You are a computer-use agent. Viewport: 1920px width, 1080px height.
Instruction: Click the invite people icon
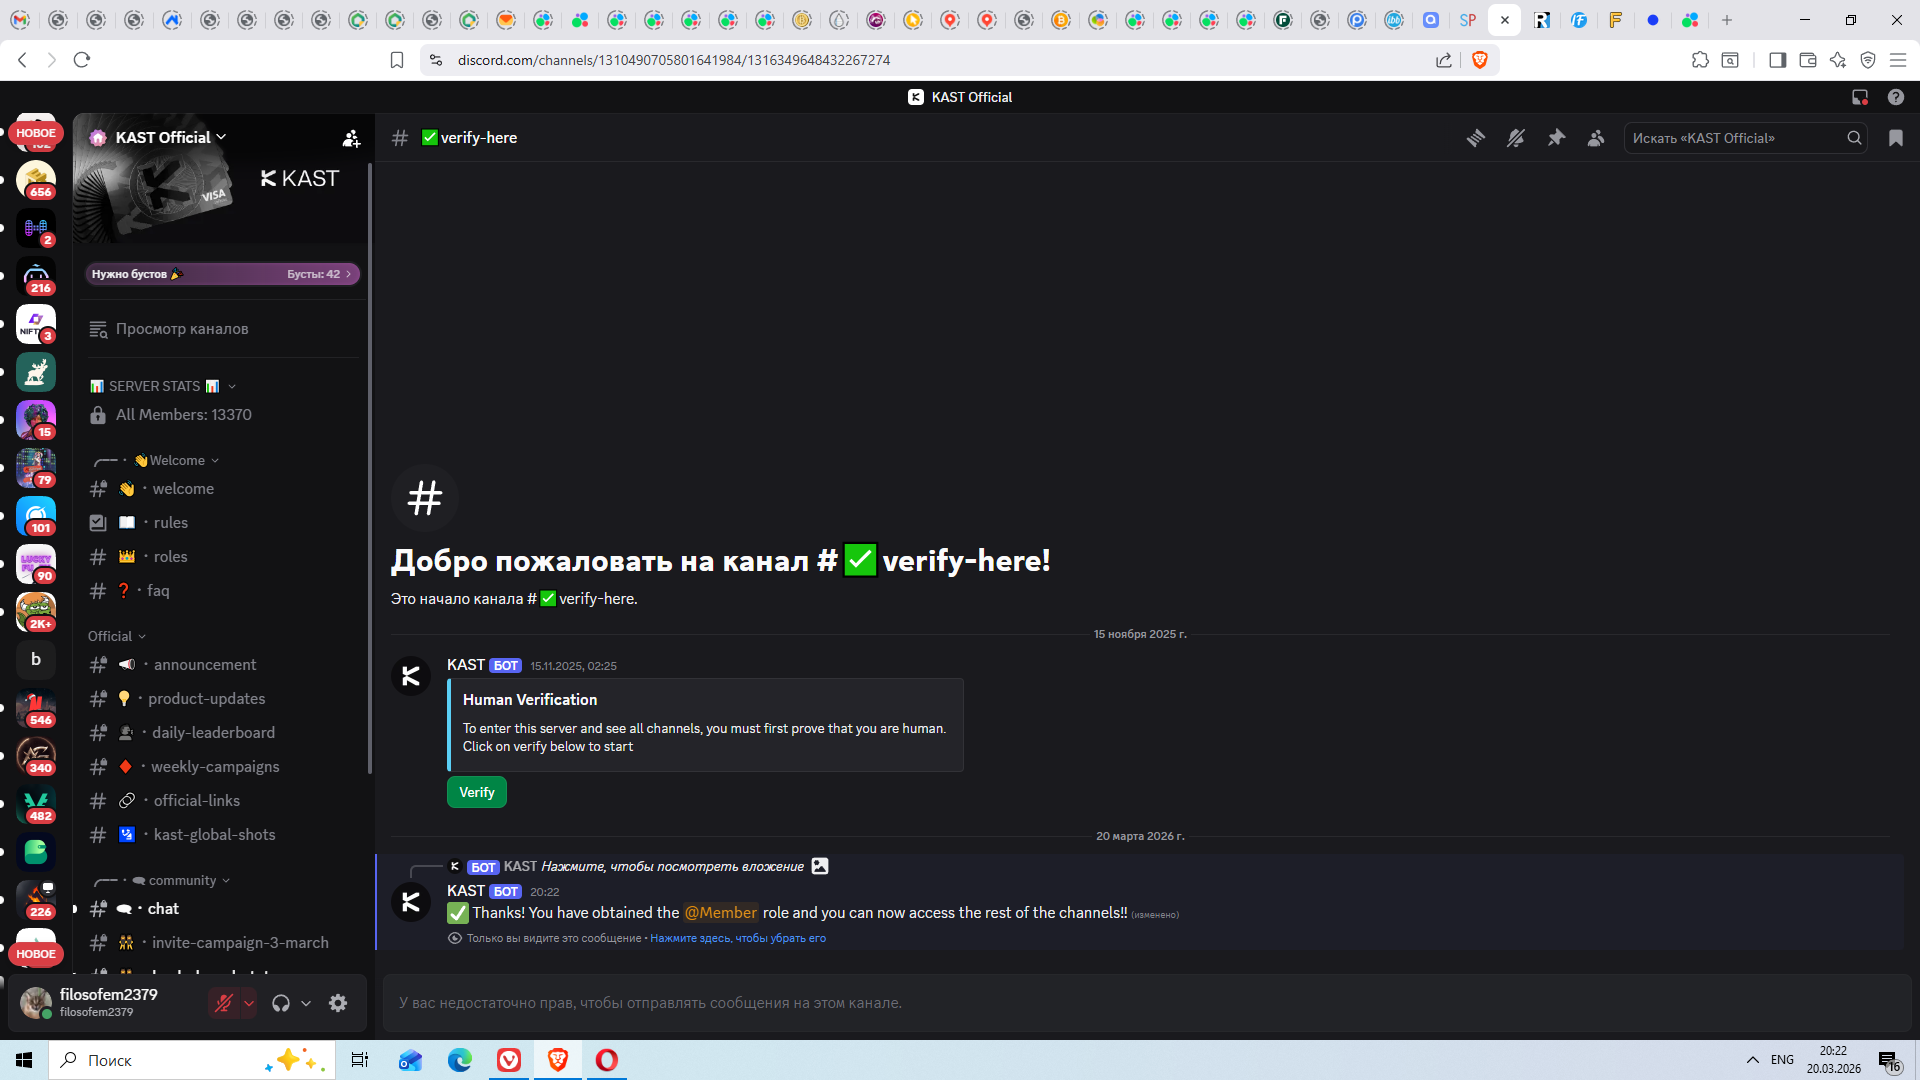(351, 139)
